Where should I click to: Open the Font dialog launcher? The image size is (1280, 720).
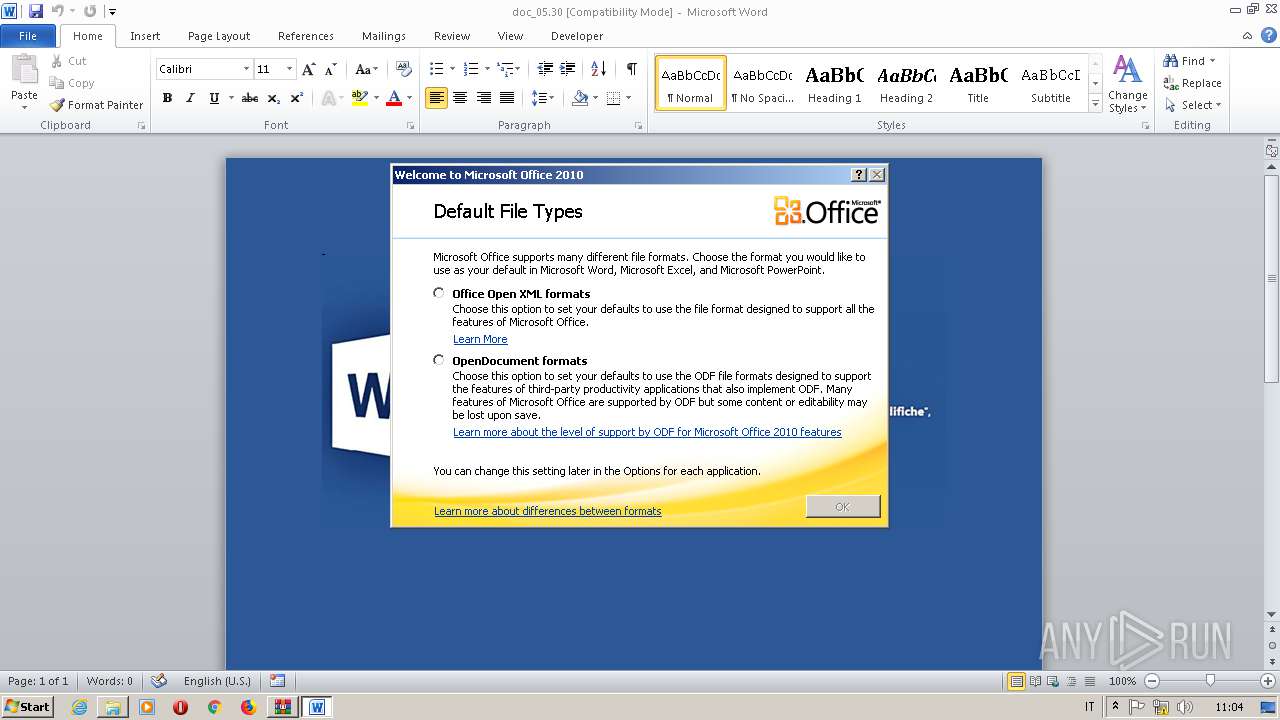click(411, 126)
